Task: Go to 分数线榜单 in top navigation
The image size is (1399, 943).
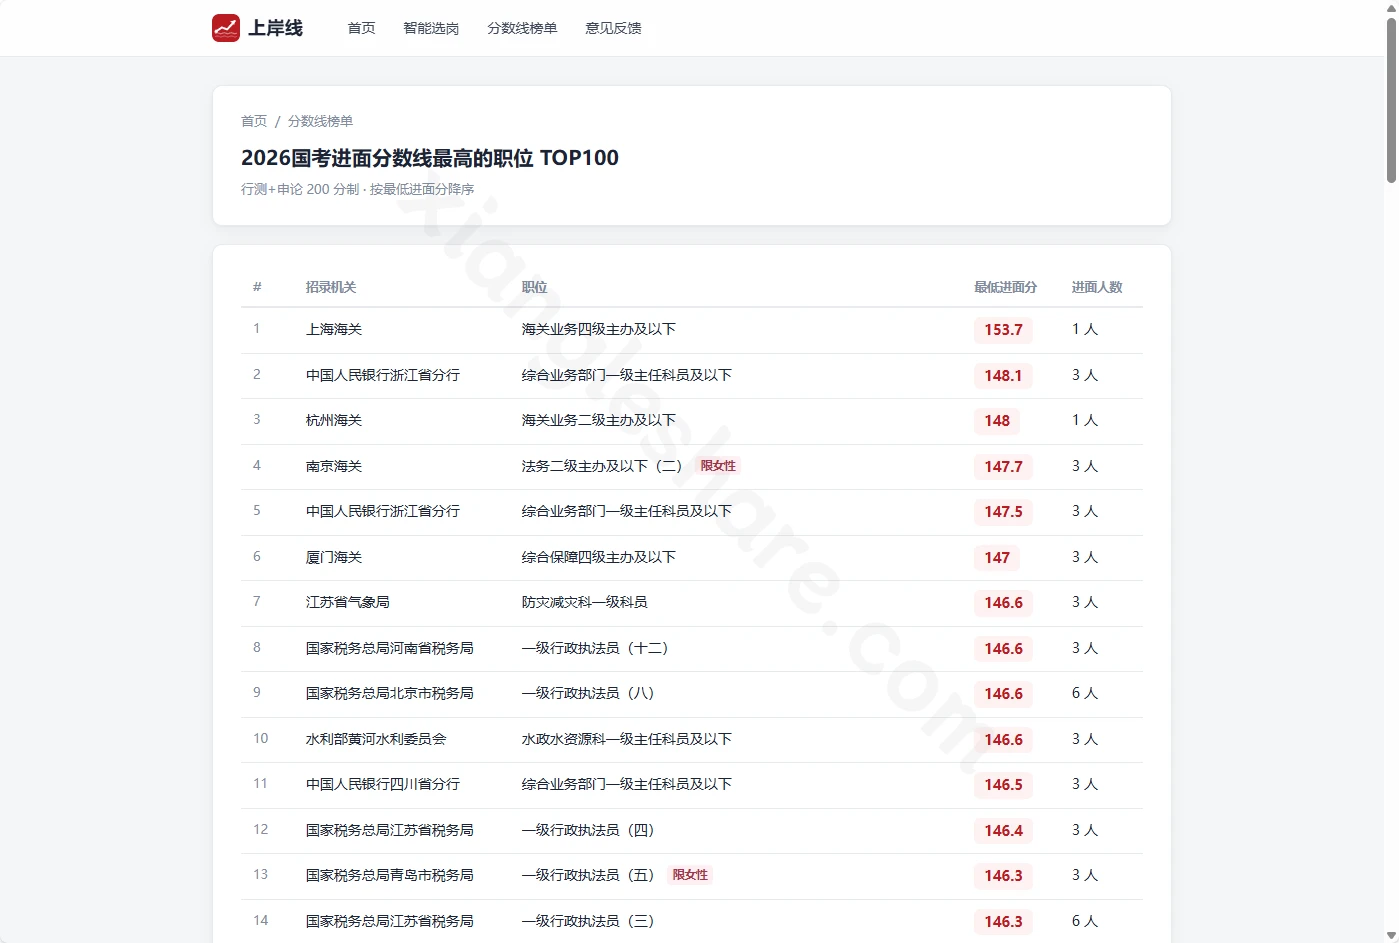Action: tap(522, 28)
